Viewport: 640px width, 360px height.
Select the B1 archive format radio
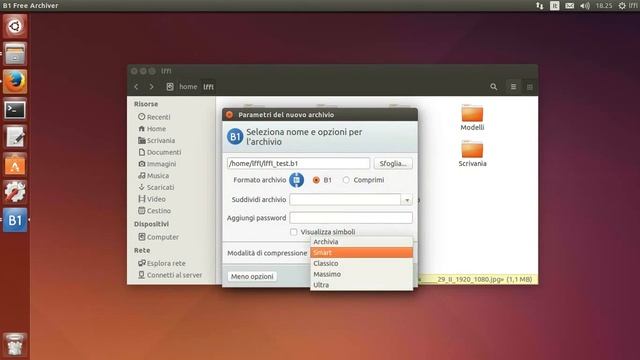pyautogui.click(x=316, y=180)
